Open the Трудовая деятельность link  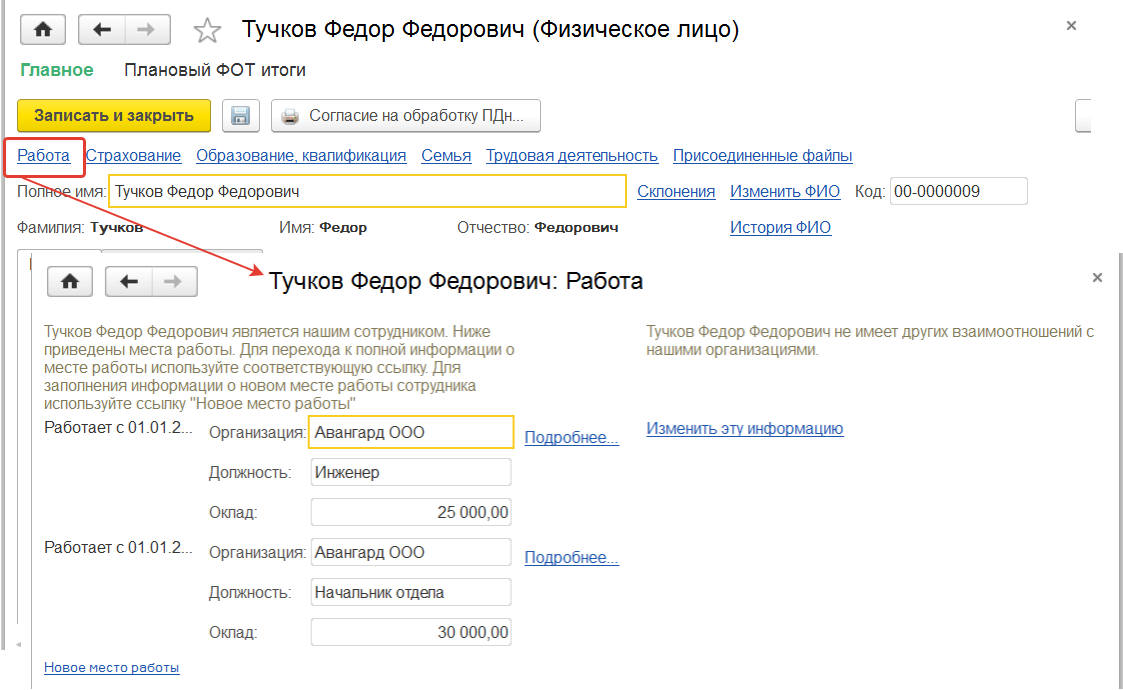pos(572,155)
